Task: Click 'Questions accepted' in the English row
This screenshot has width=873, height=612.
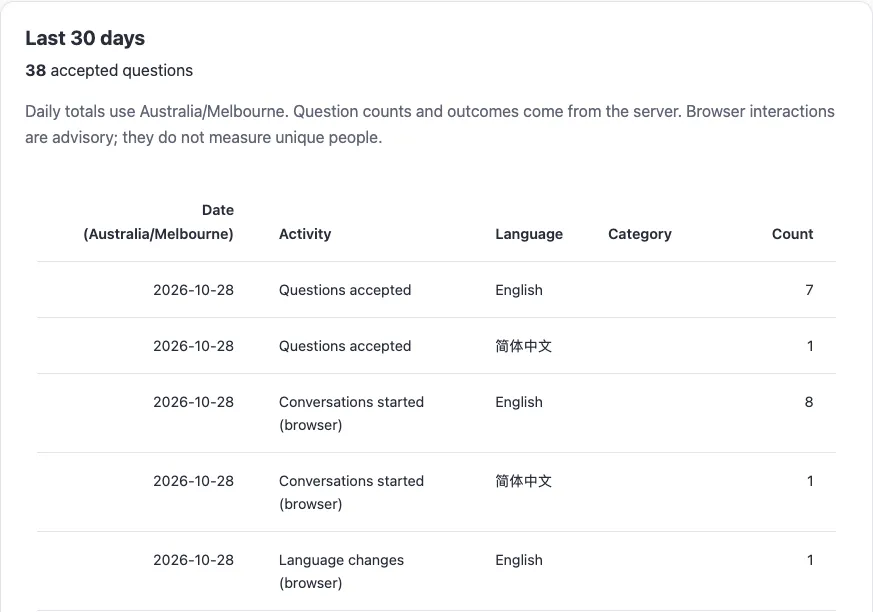Action: 345,290
